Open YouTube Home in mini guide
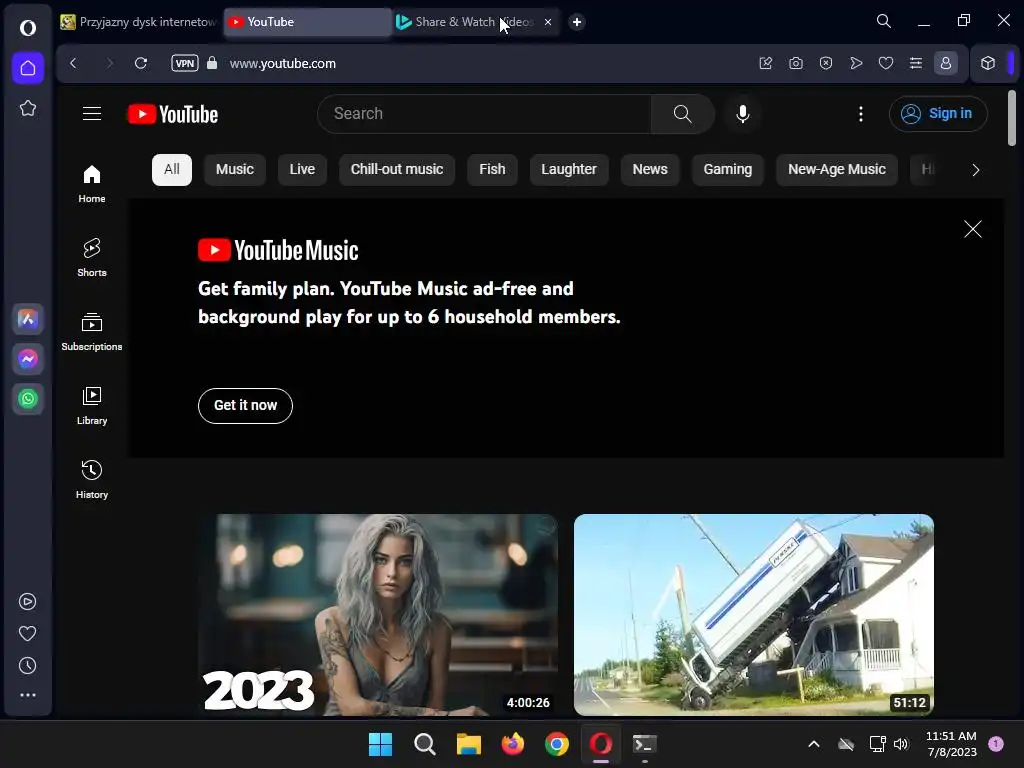 [91, 184]
